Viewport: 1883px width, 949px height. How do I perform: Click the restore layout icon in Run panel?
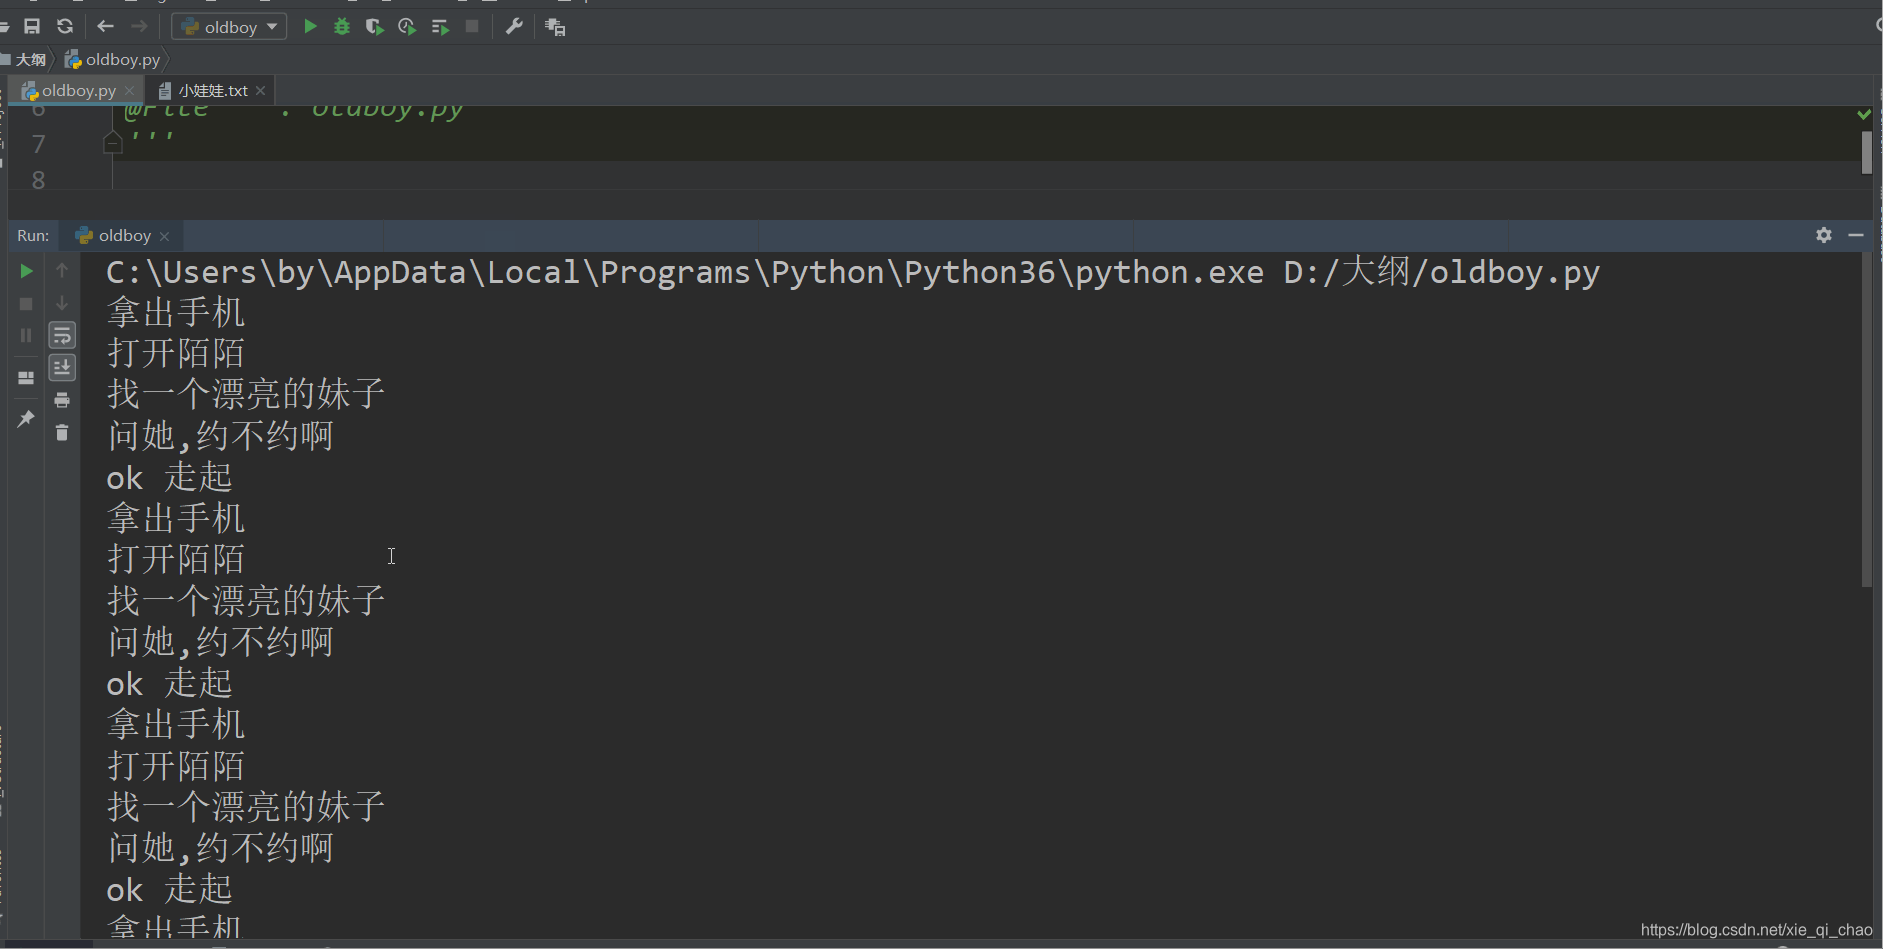26,378
